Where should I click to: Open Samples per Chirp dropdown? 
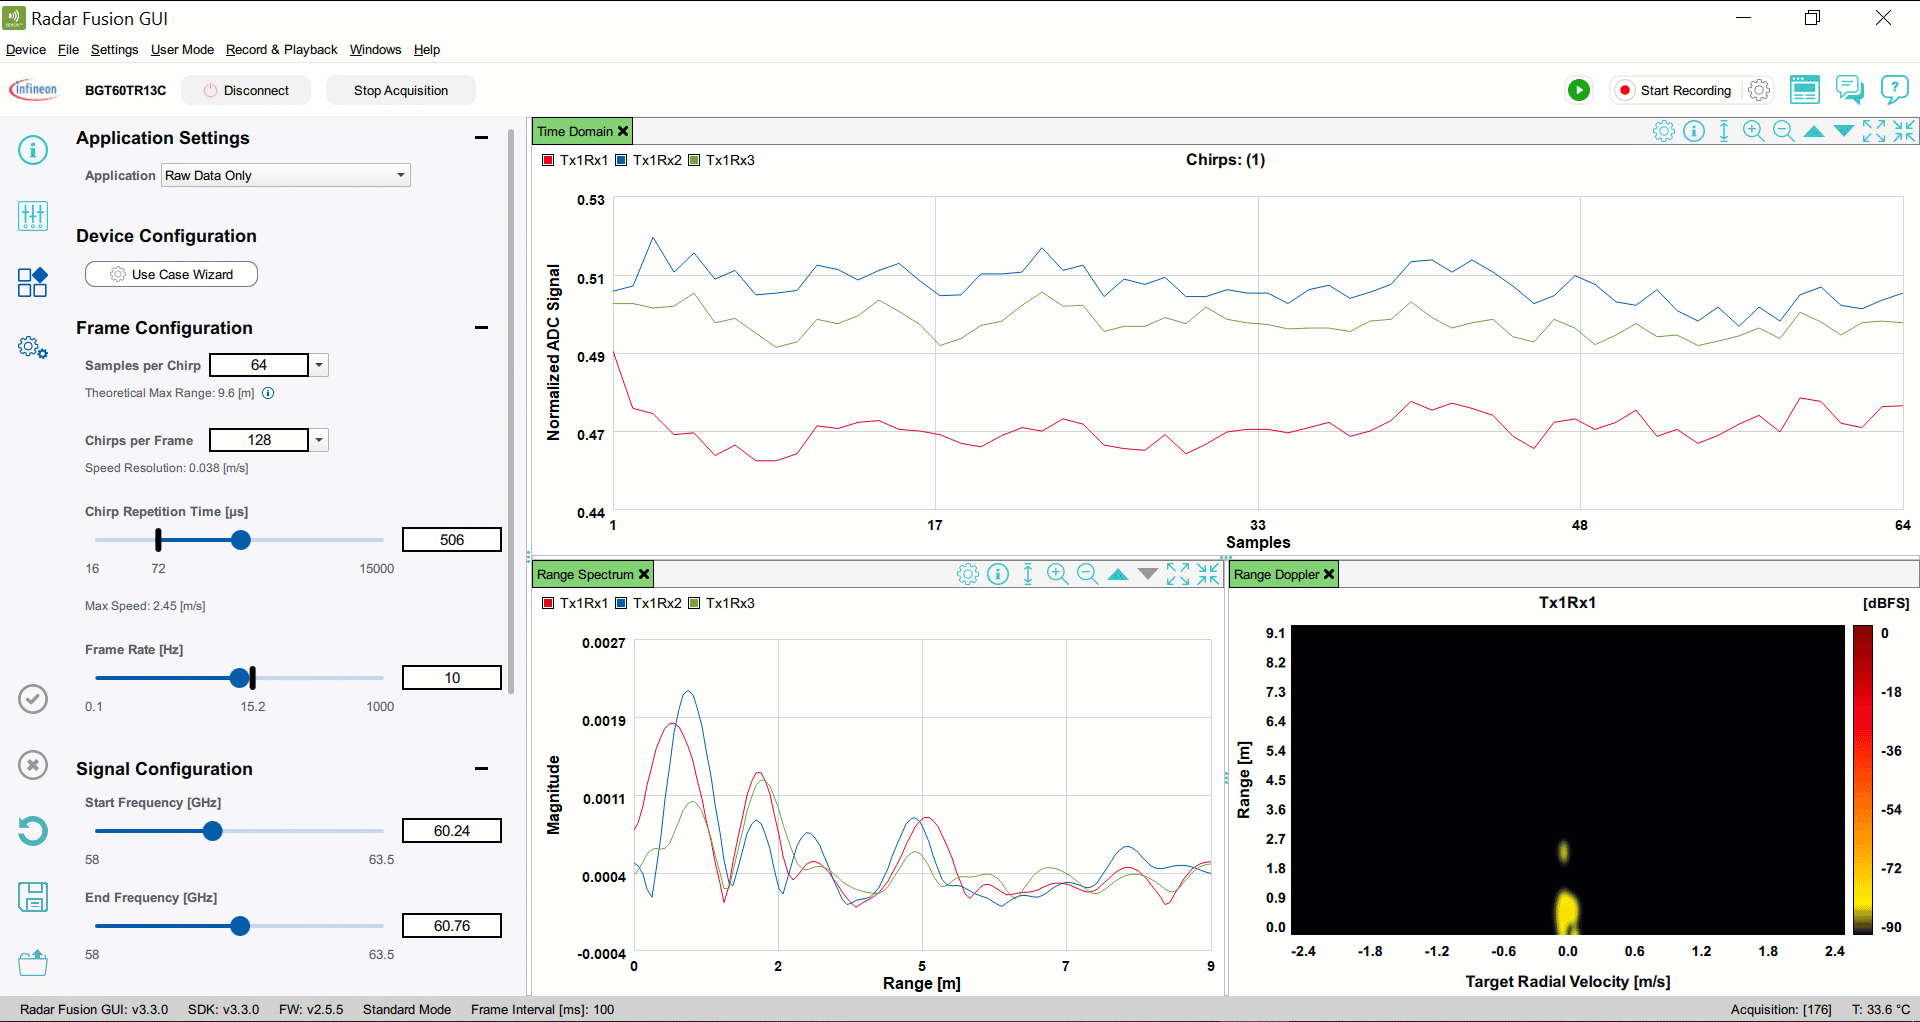point(319,365)
